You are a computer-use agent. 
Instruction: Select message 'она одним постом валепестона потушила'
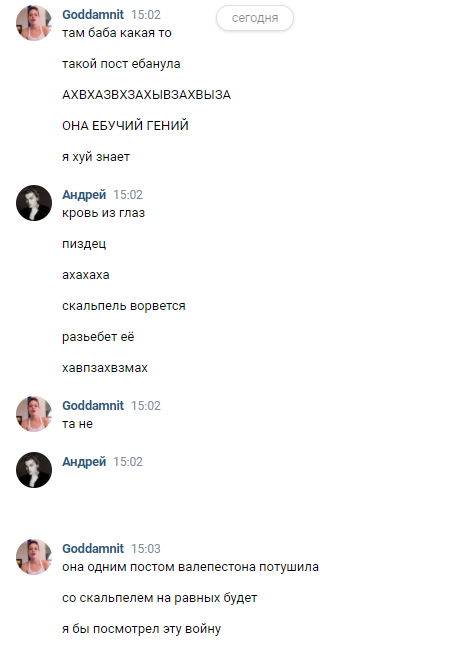[190, 567]
